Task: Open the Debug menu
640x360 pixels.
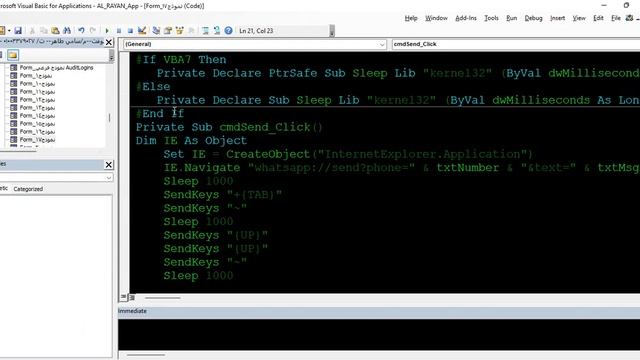Action: pos(533,18)
